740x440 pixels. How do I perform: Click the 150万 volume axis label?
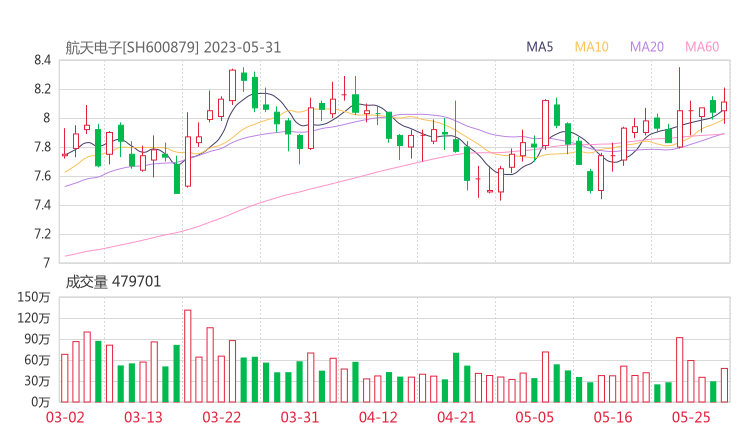pyautogui.click(x=34, y=297)
